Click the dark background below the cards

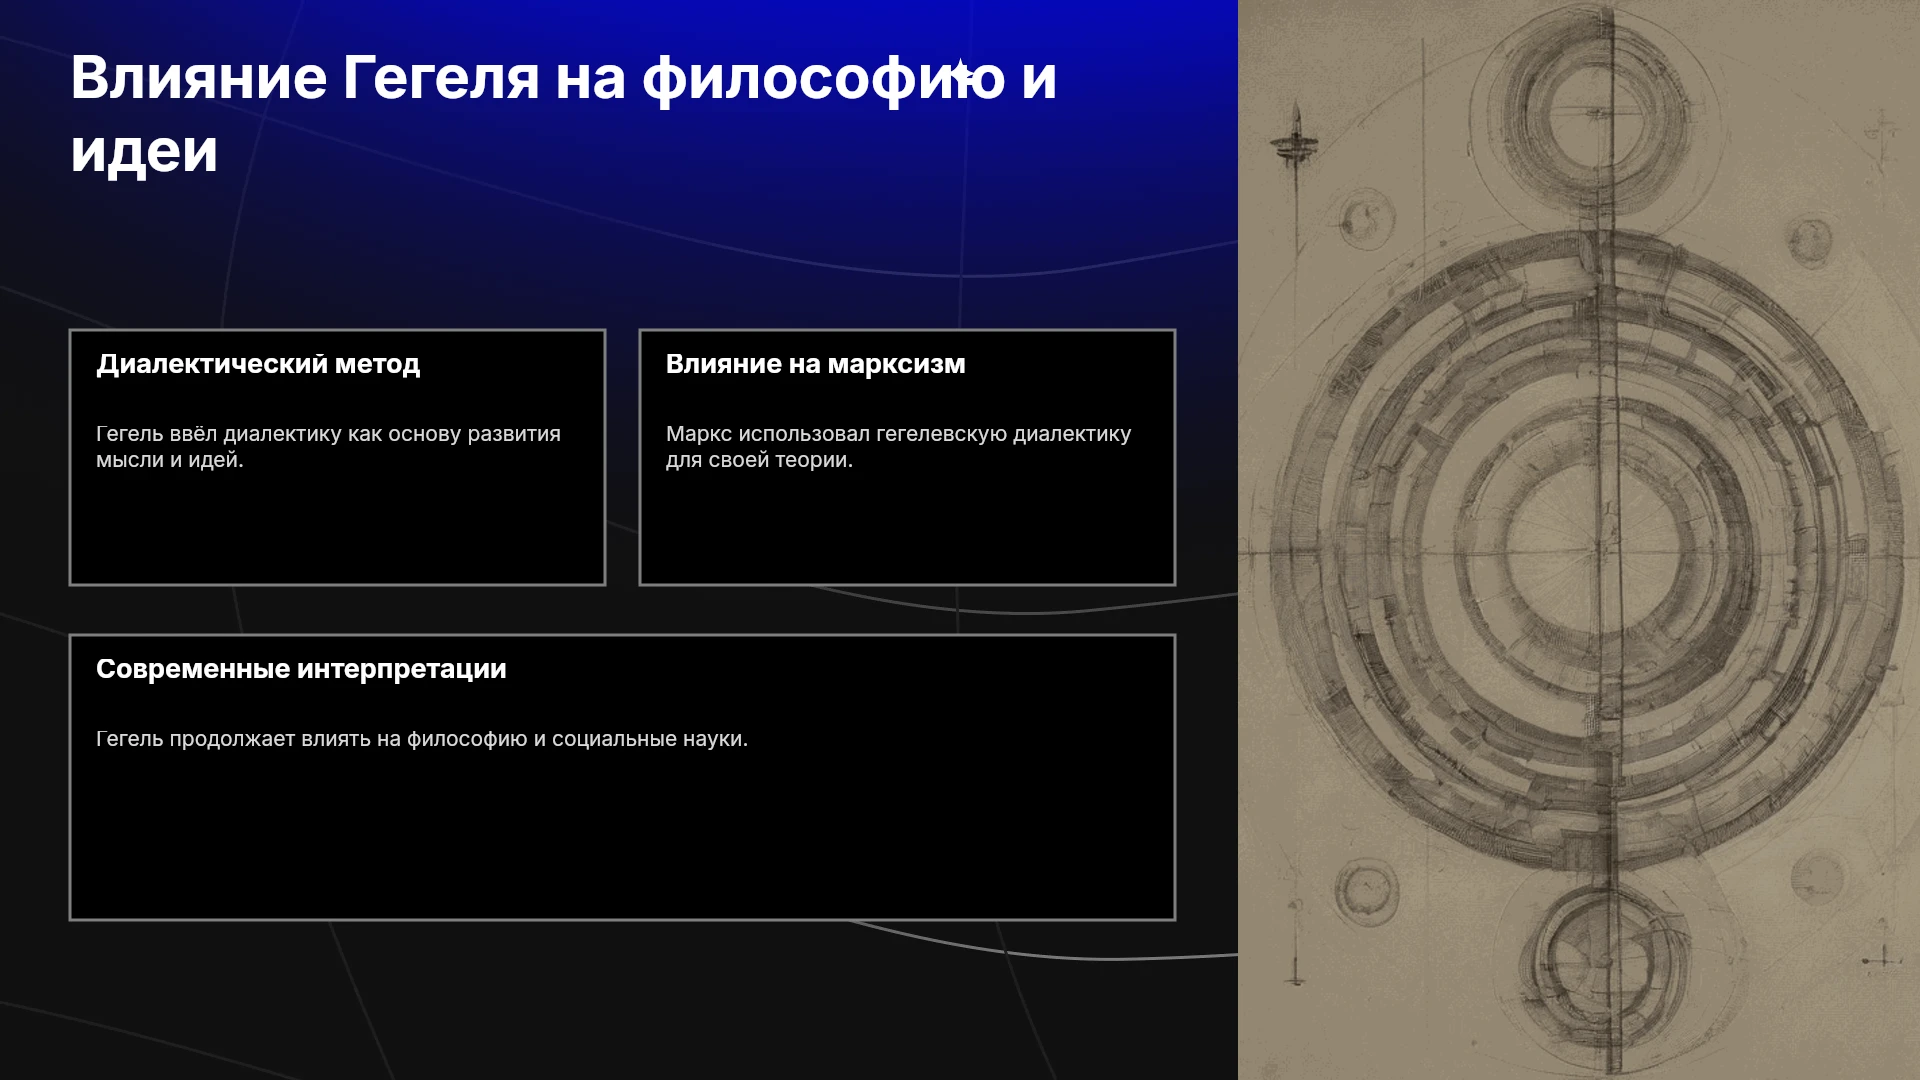[620, 1000]
